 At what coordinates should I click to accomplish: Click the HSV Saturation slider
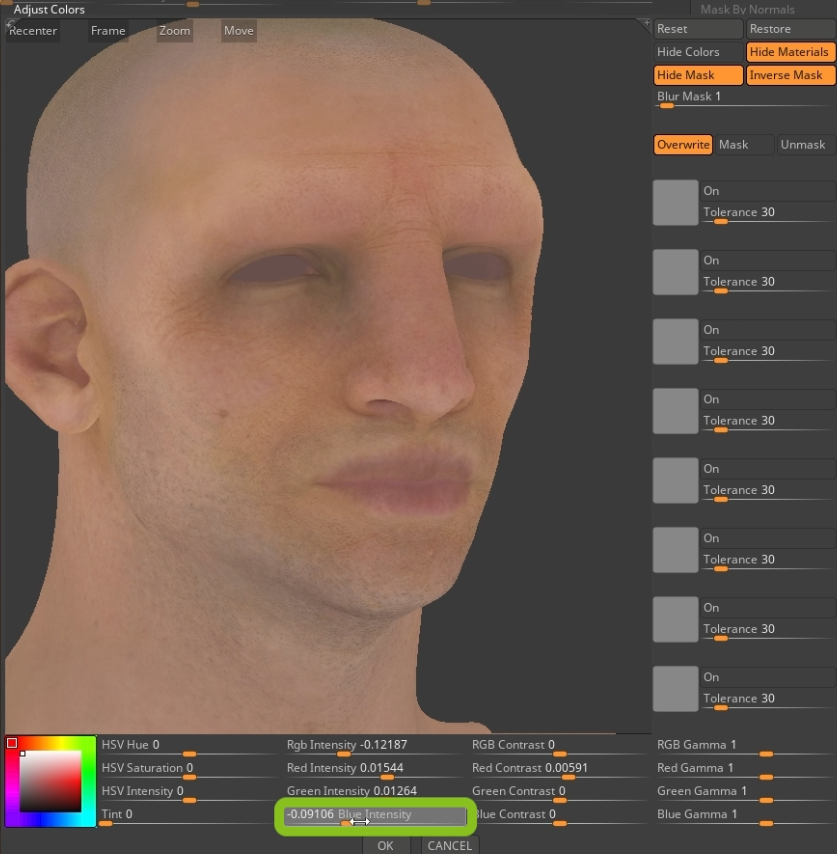pos(188,770)
